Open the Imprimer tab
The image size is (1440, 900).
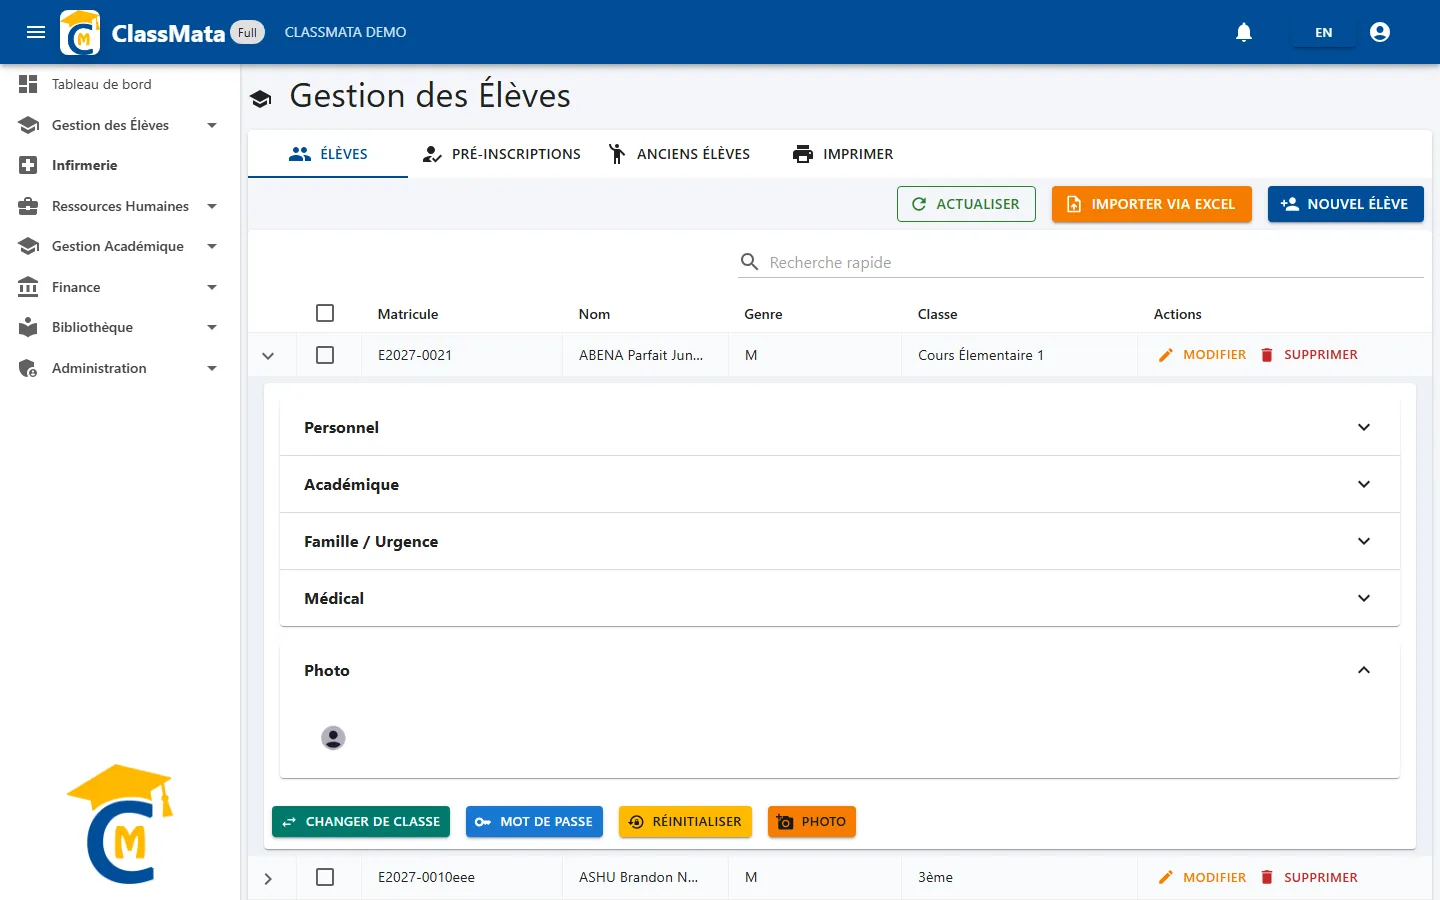click(x=843, y=154)
